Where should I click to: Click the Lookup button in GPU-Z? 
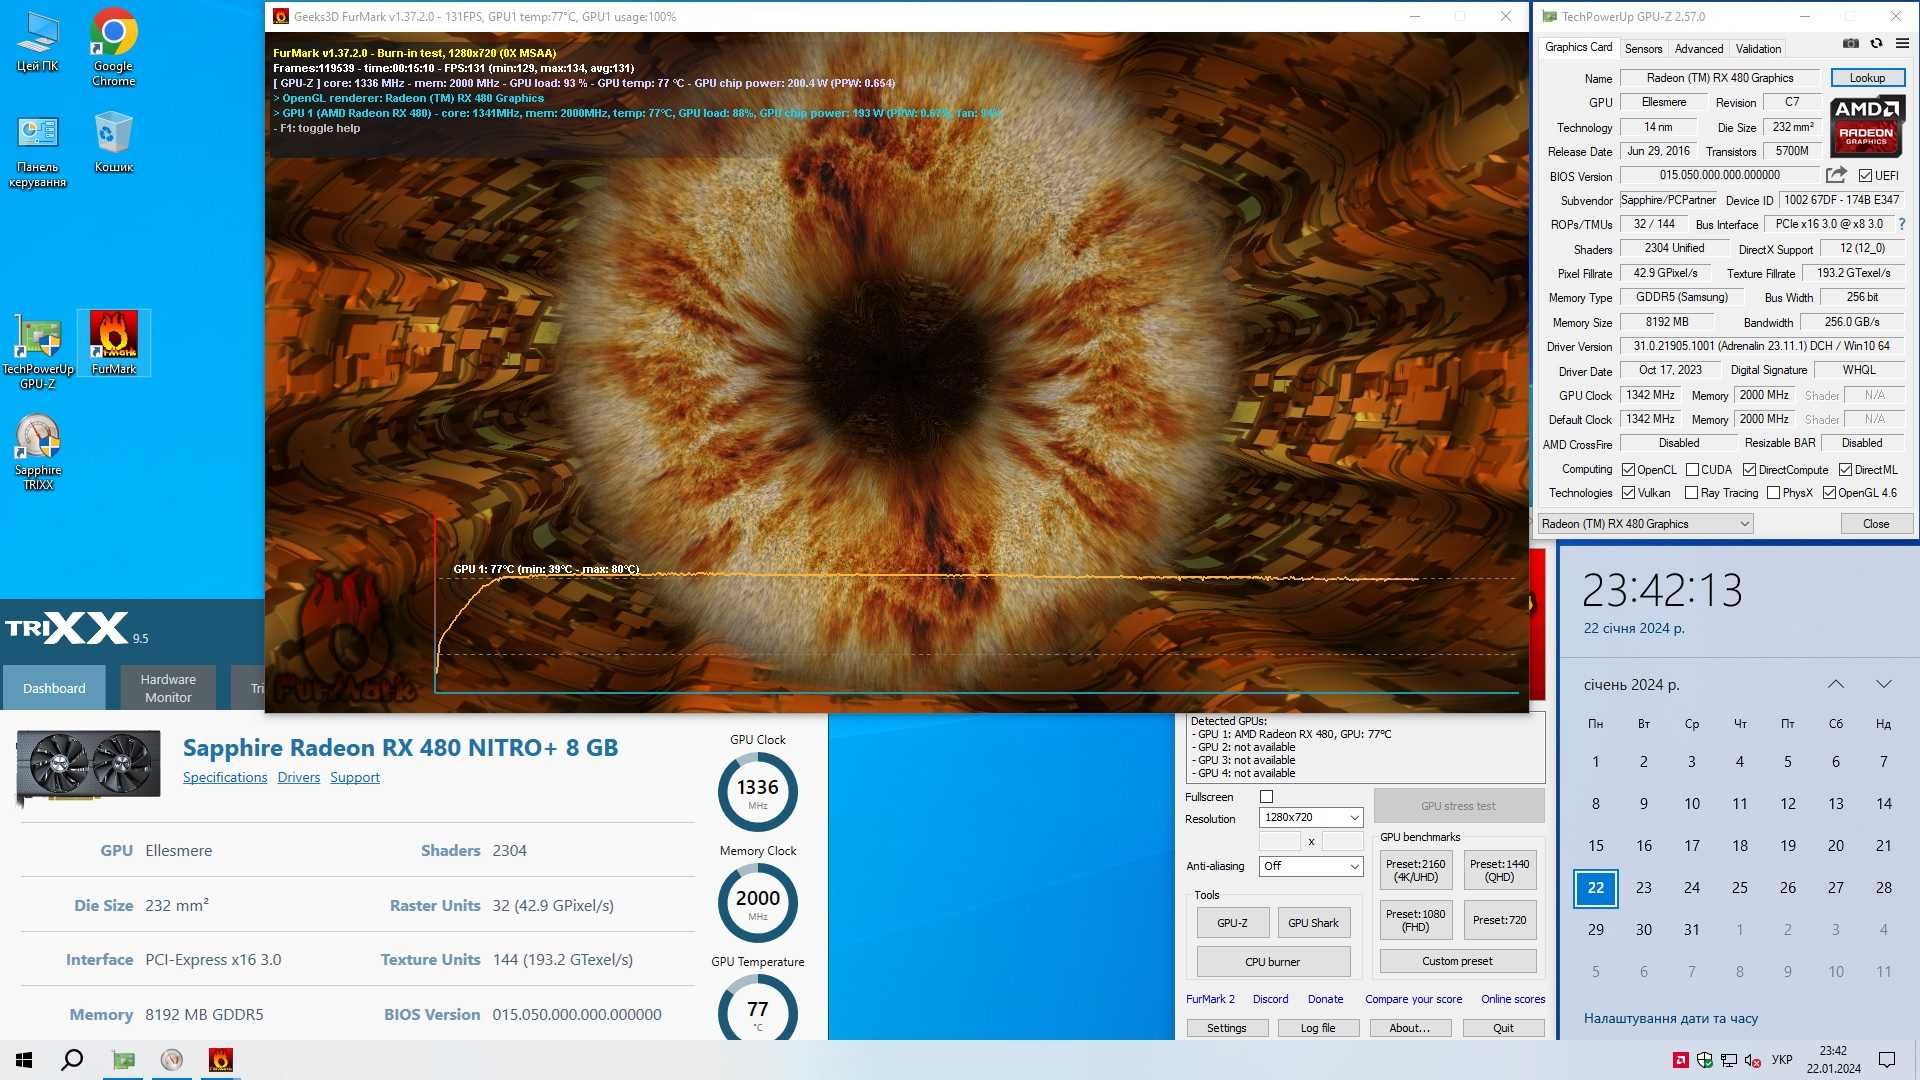coord(1867,78)
